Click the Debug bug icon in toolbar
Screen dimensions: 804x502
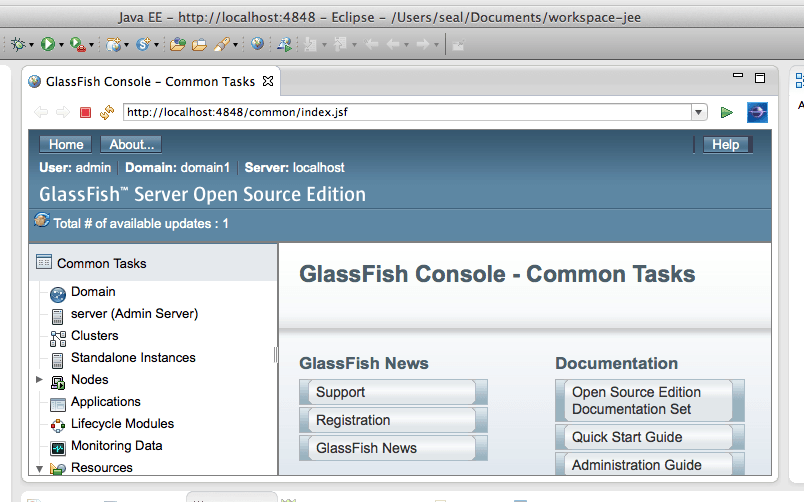tap(17, 44)
